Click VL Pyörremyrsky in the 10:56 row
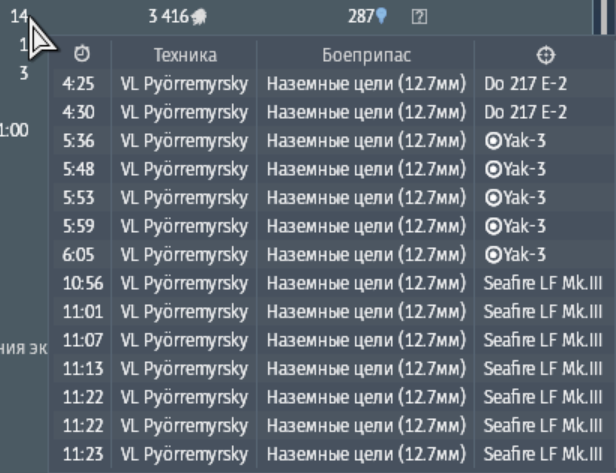This screenshot has width=616, height=473. point(184,284)
